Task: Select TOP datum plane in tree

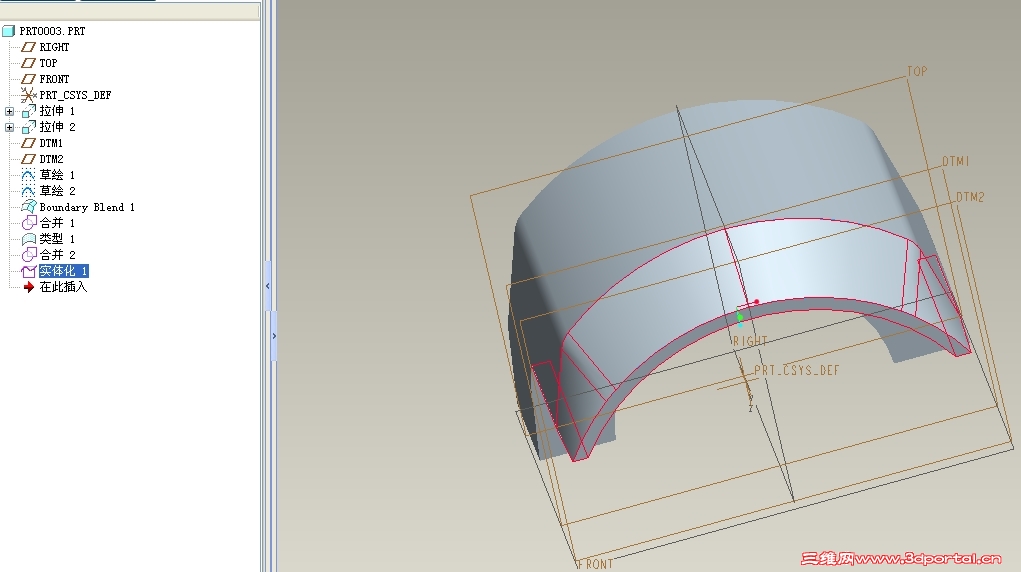Action: tap(48, 63)
